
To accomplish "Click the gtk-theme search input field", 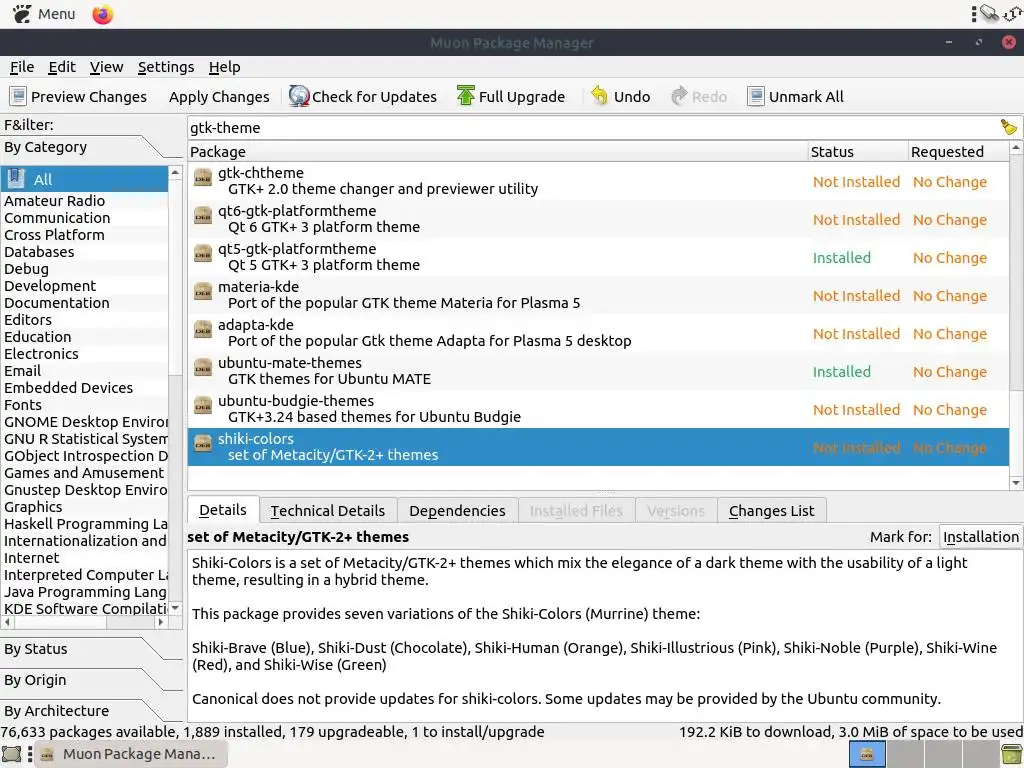I will coord(593,127).
